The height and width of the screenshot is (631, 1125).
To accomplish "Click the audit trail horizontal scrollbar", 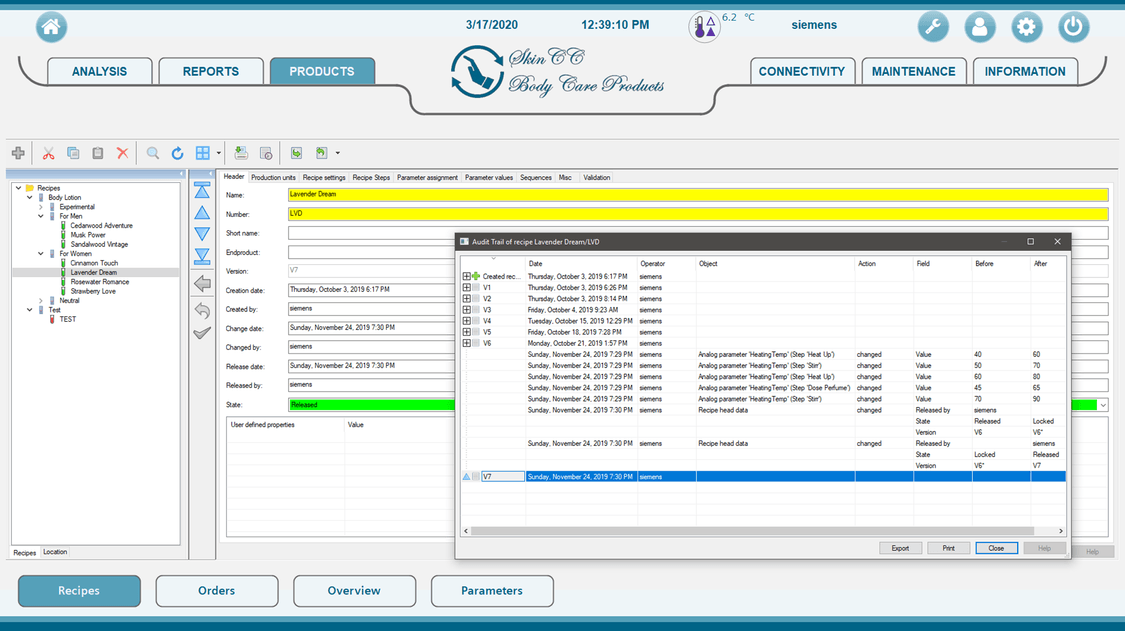I will (752, 531).
